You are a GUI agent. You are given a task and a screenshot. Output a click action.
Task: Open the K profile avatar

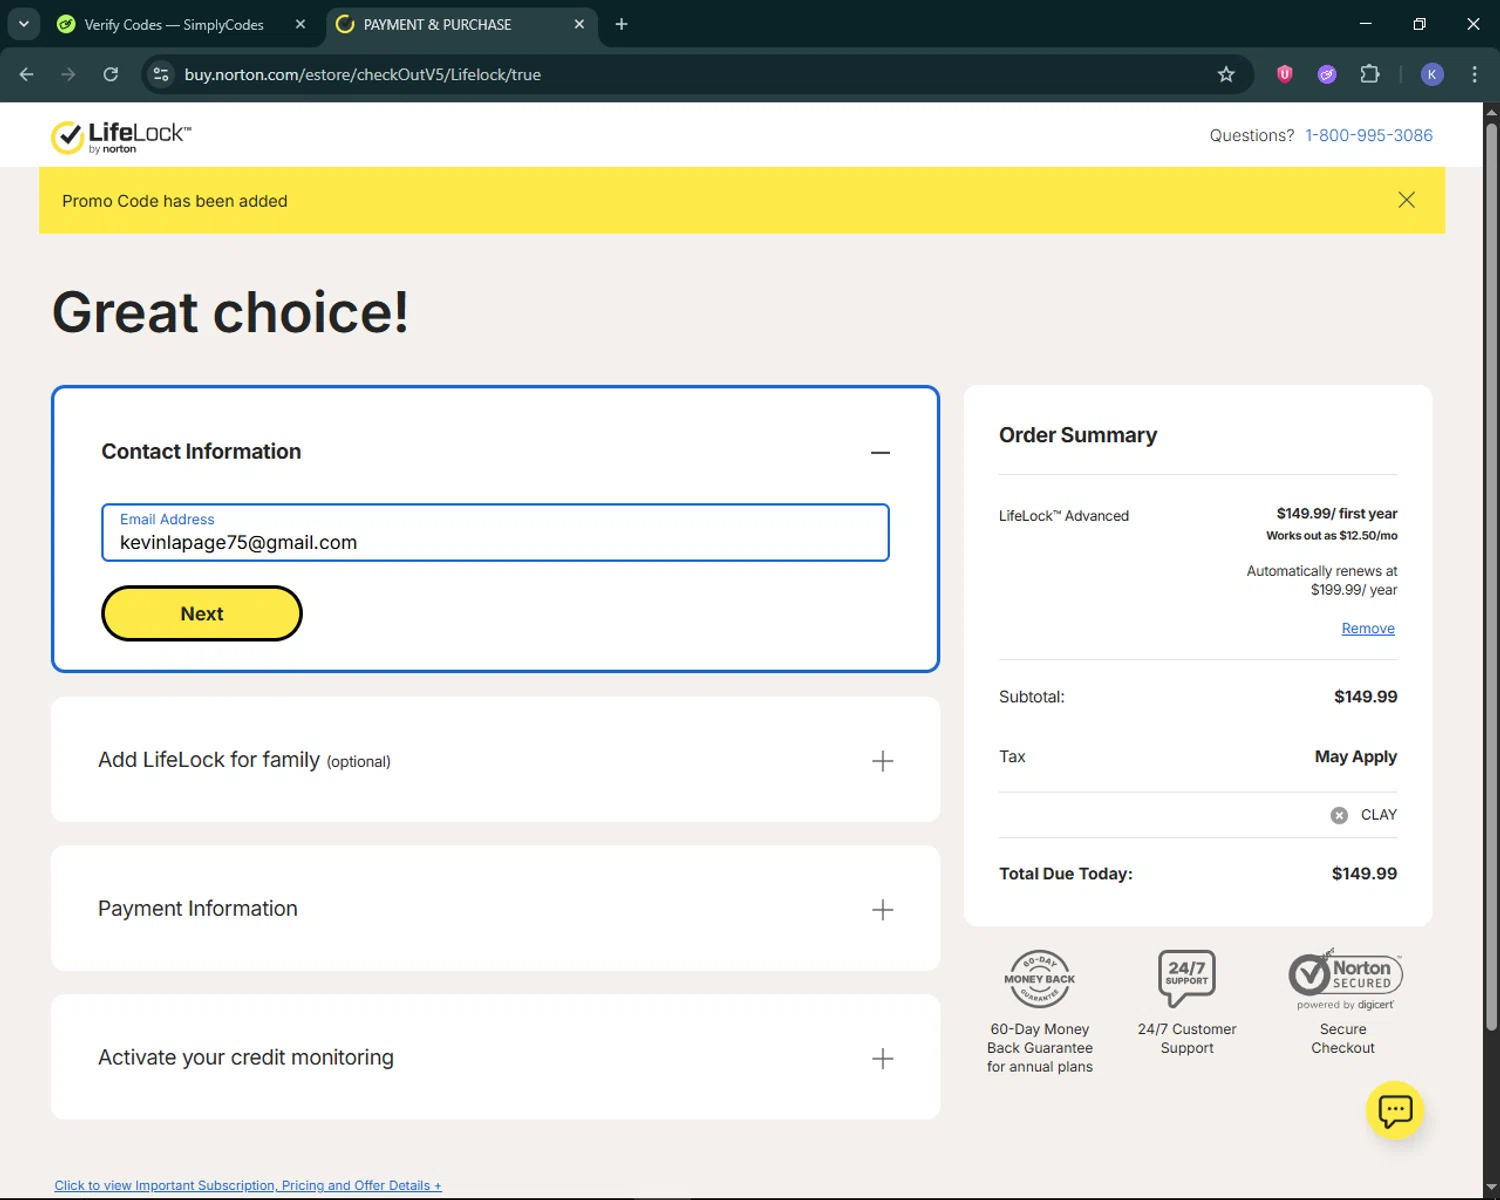[x=1432, y=74]
